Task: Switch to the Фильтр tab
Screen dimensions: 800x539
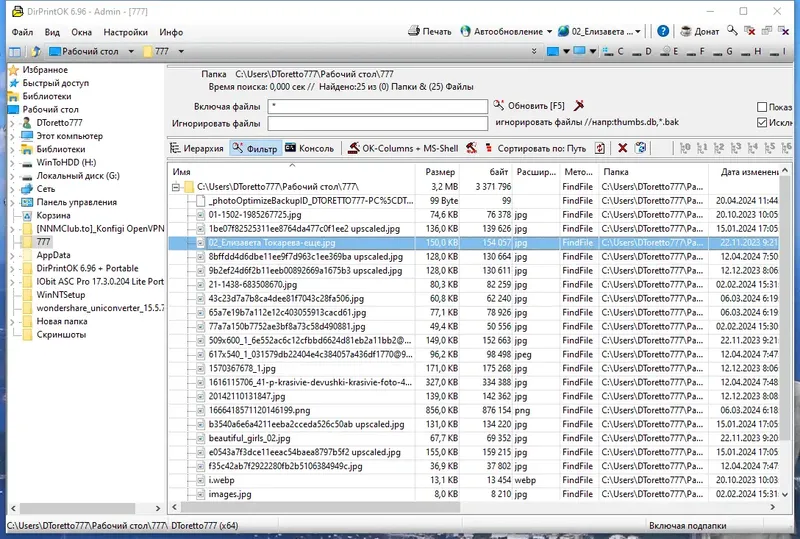Action: coord(255,149)
